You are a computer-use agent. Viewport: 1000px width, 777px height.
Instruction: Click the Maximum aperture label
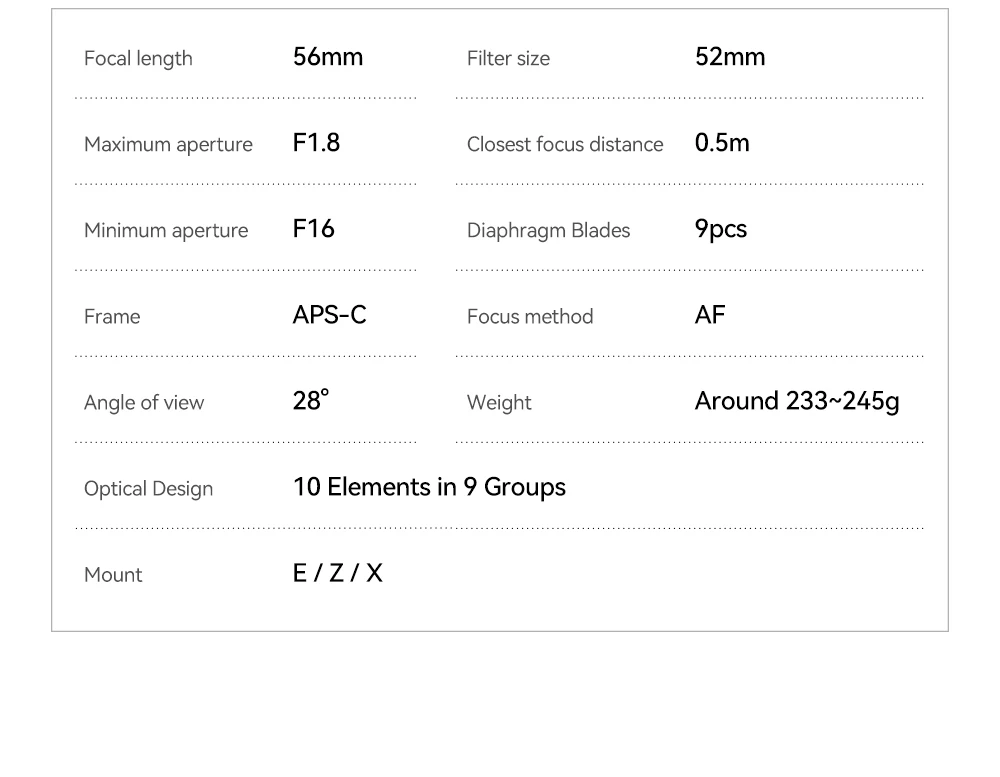[168, 145]
